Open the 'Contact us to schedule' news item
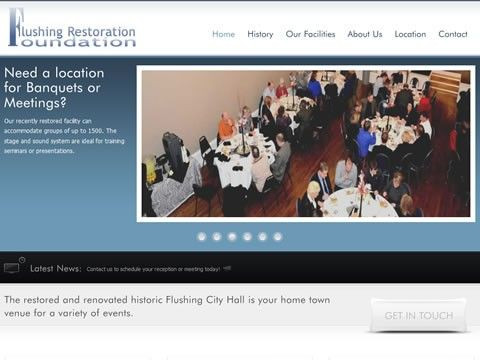480x360 pixels. pyautogui.click(x=153, y=269)
